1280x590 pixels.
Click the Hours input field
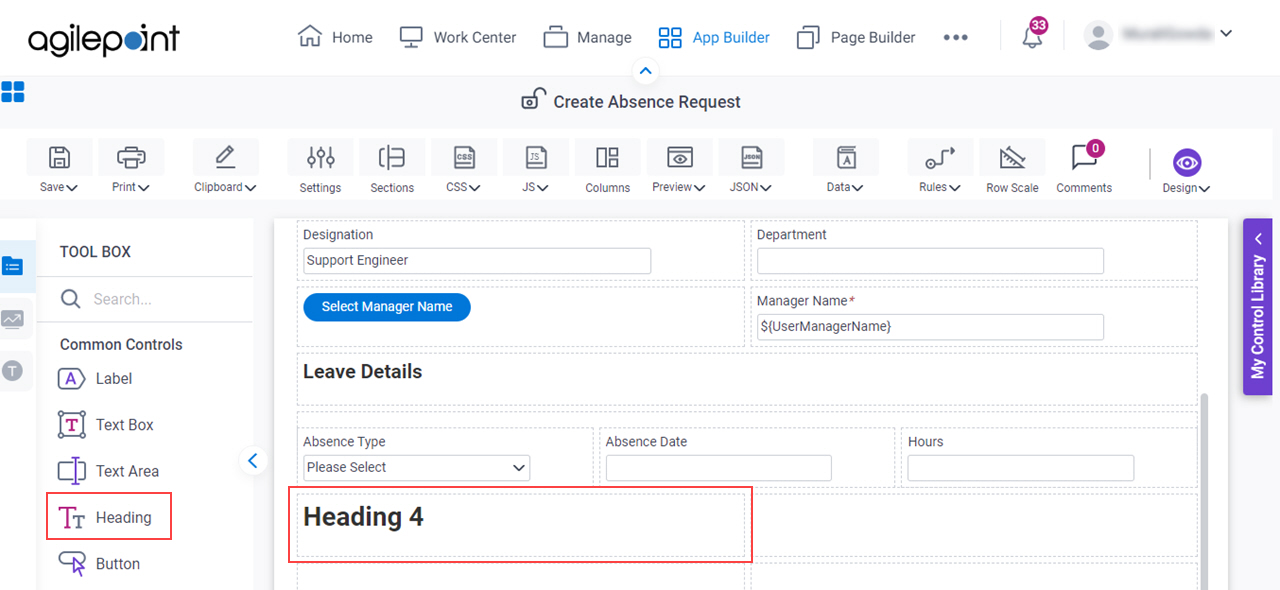1021,468
